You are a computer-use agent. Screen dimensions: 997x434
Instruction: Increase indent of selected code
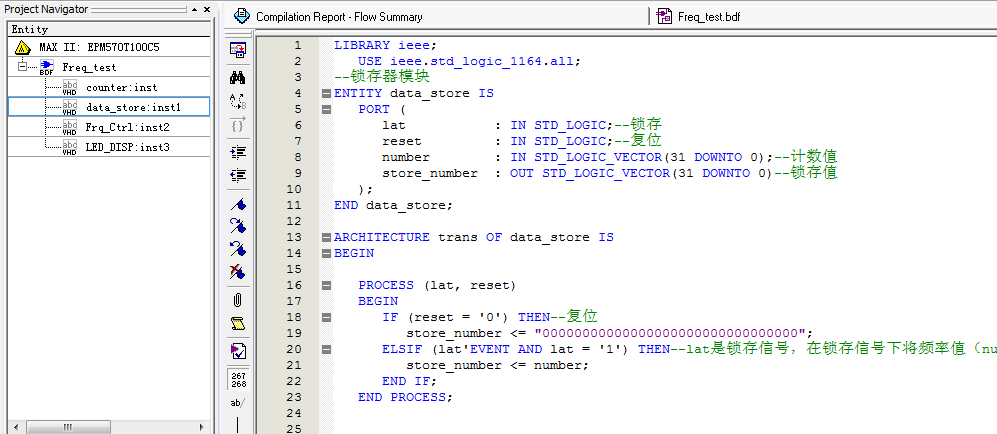click(x=238, y=153)
